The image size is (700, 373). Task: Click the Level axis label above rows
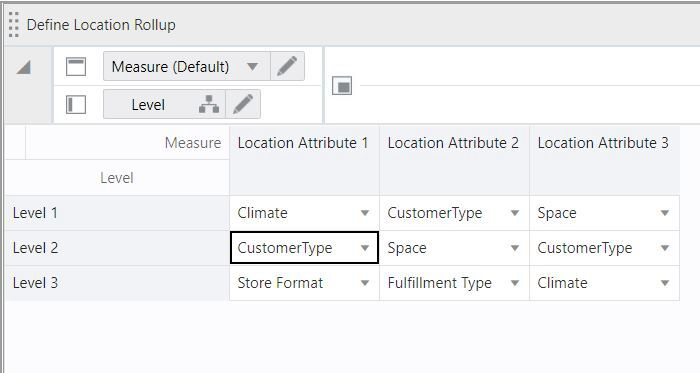(117, 178)
